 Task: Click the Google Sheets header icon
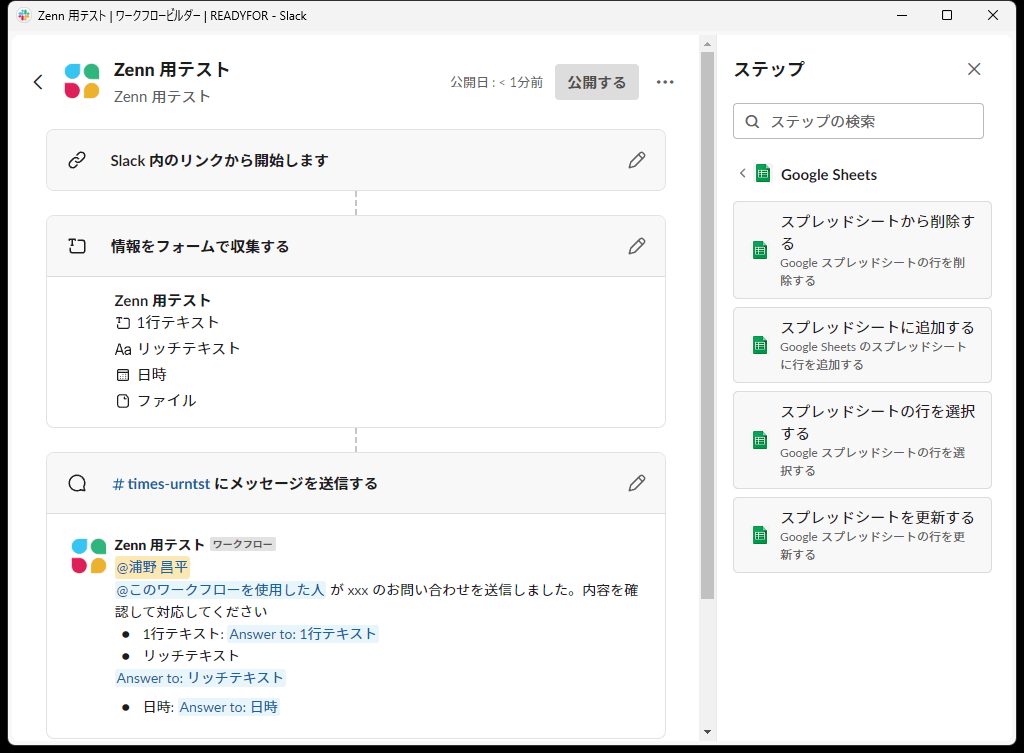[x=763, y=174]
